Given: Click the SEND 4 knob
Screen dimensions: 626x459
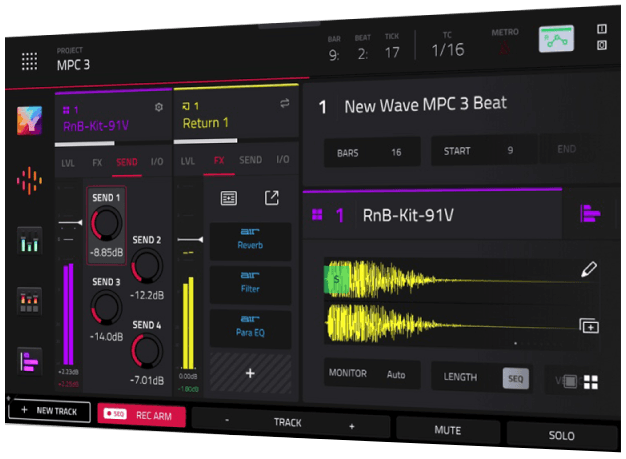Looking at the screenshot, I should tap(147, 351).
